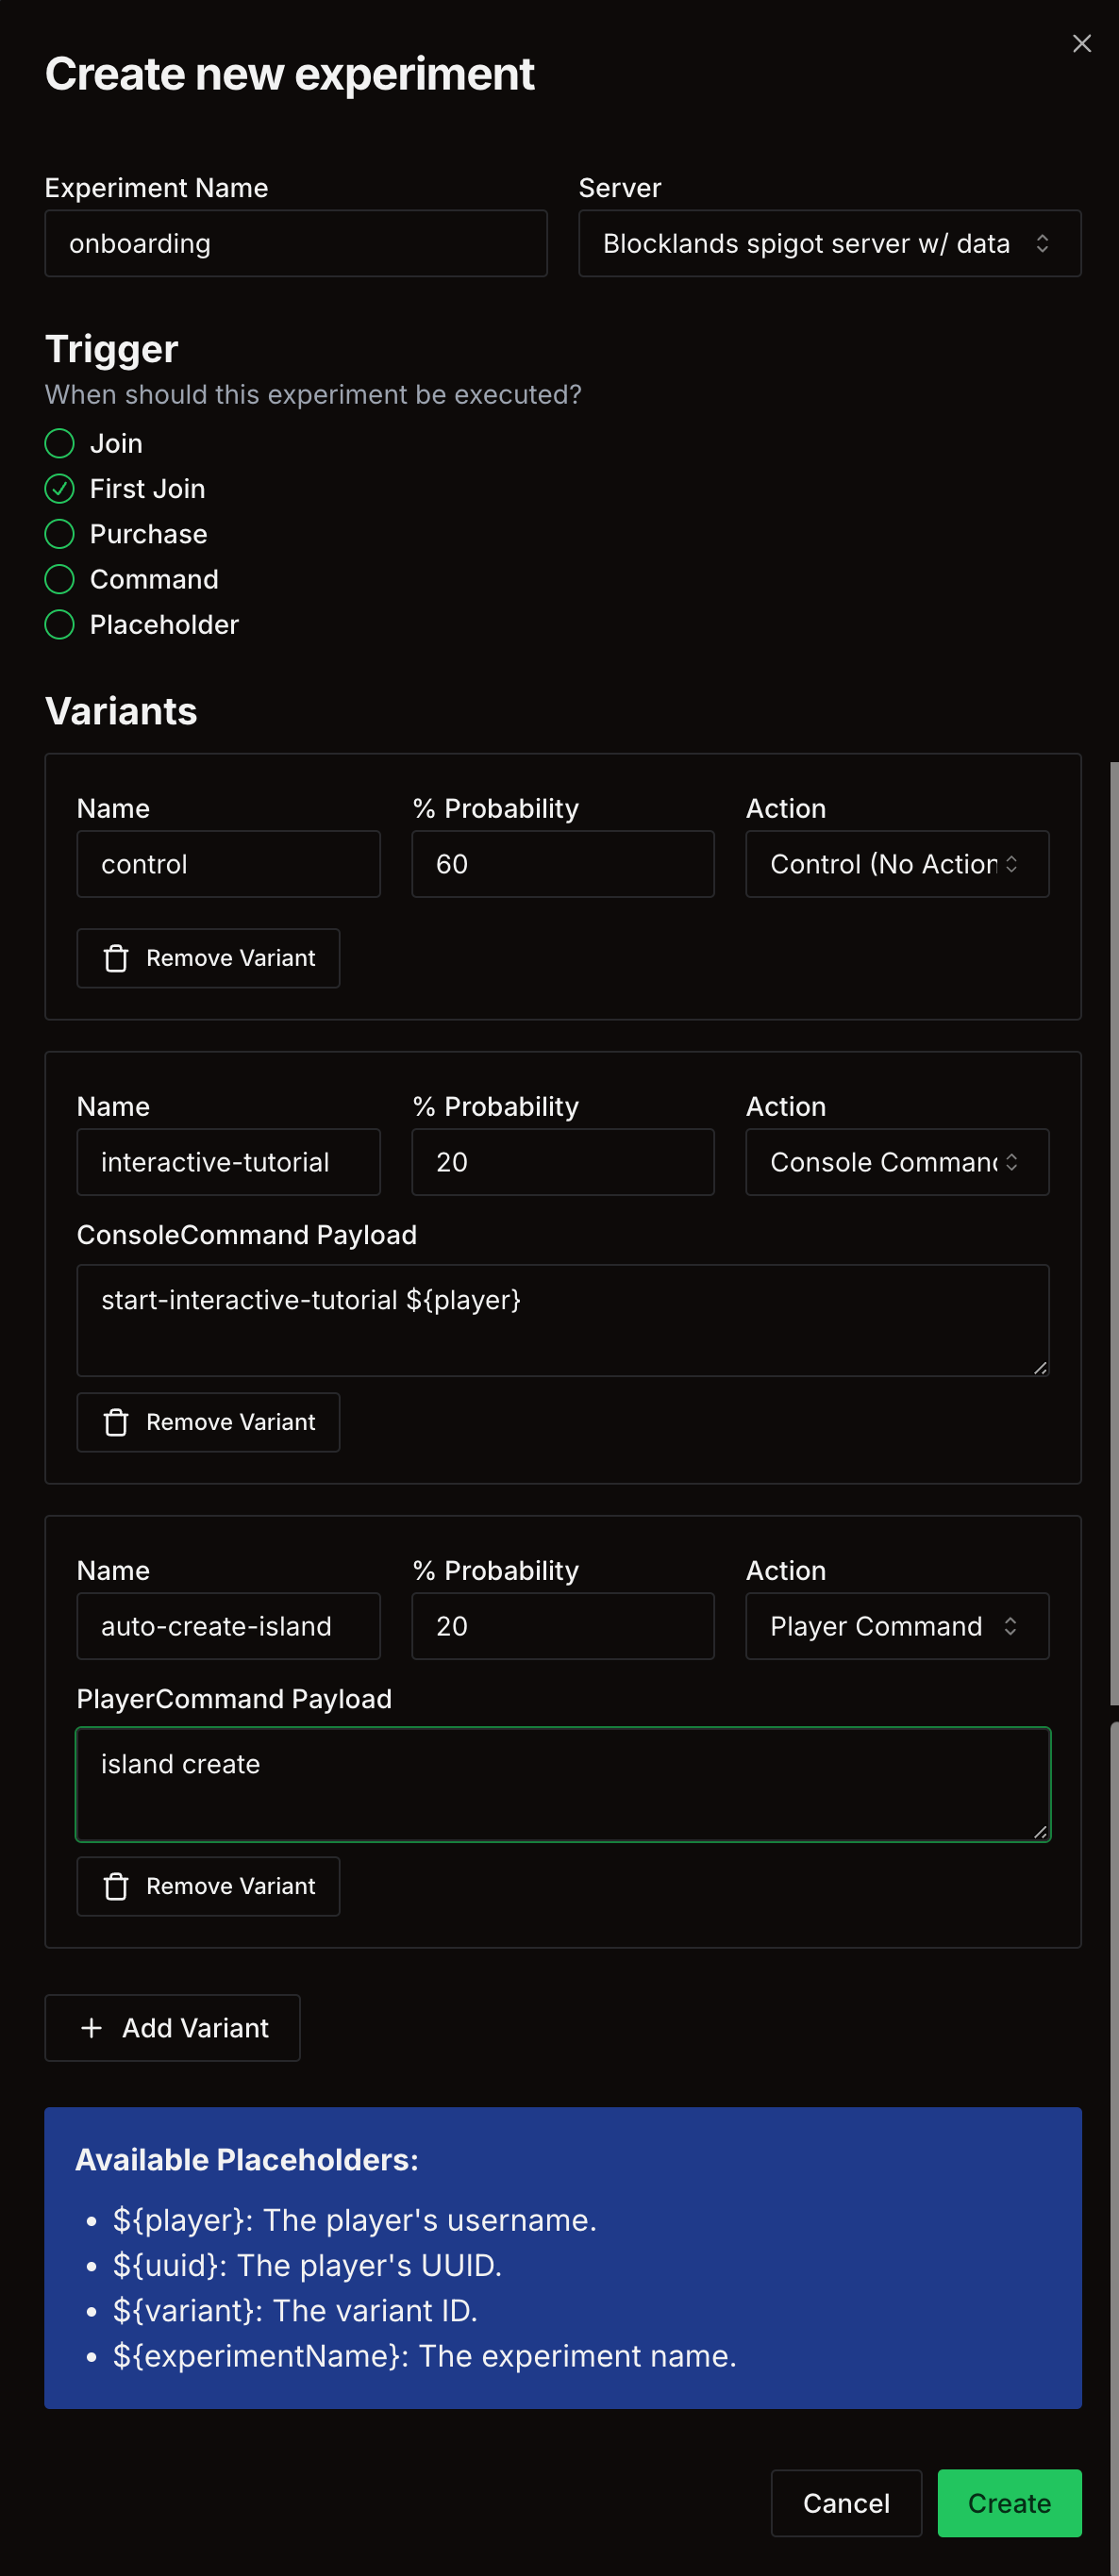Expand the Console Command action dropdown

896,1162
